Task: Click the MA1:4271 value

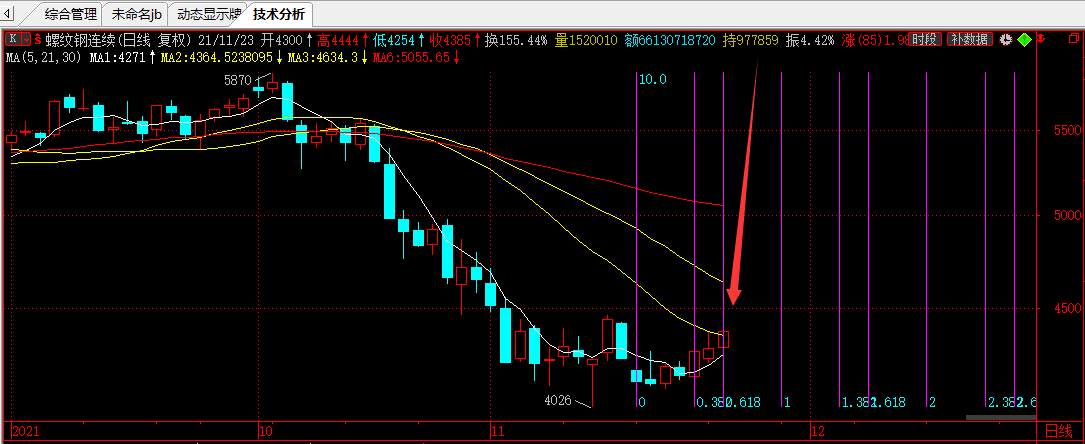Action: [x=117, y=57]
